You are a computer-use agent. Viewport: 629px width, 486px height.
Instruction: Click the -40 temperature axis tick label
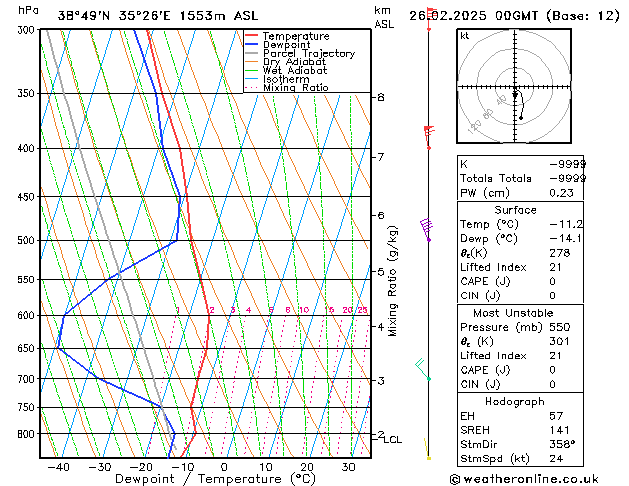coord(59,467)
